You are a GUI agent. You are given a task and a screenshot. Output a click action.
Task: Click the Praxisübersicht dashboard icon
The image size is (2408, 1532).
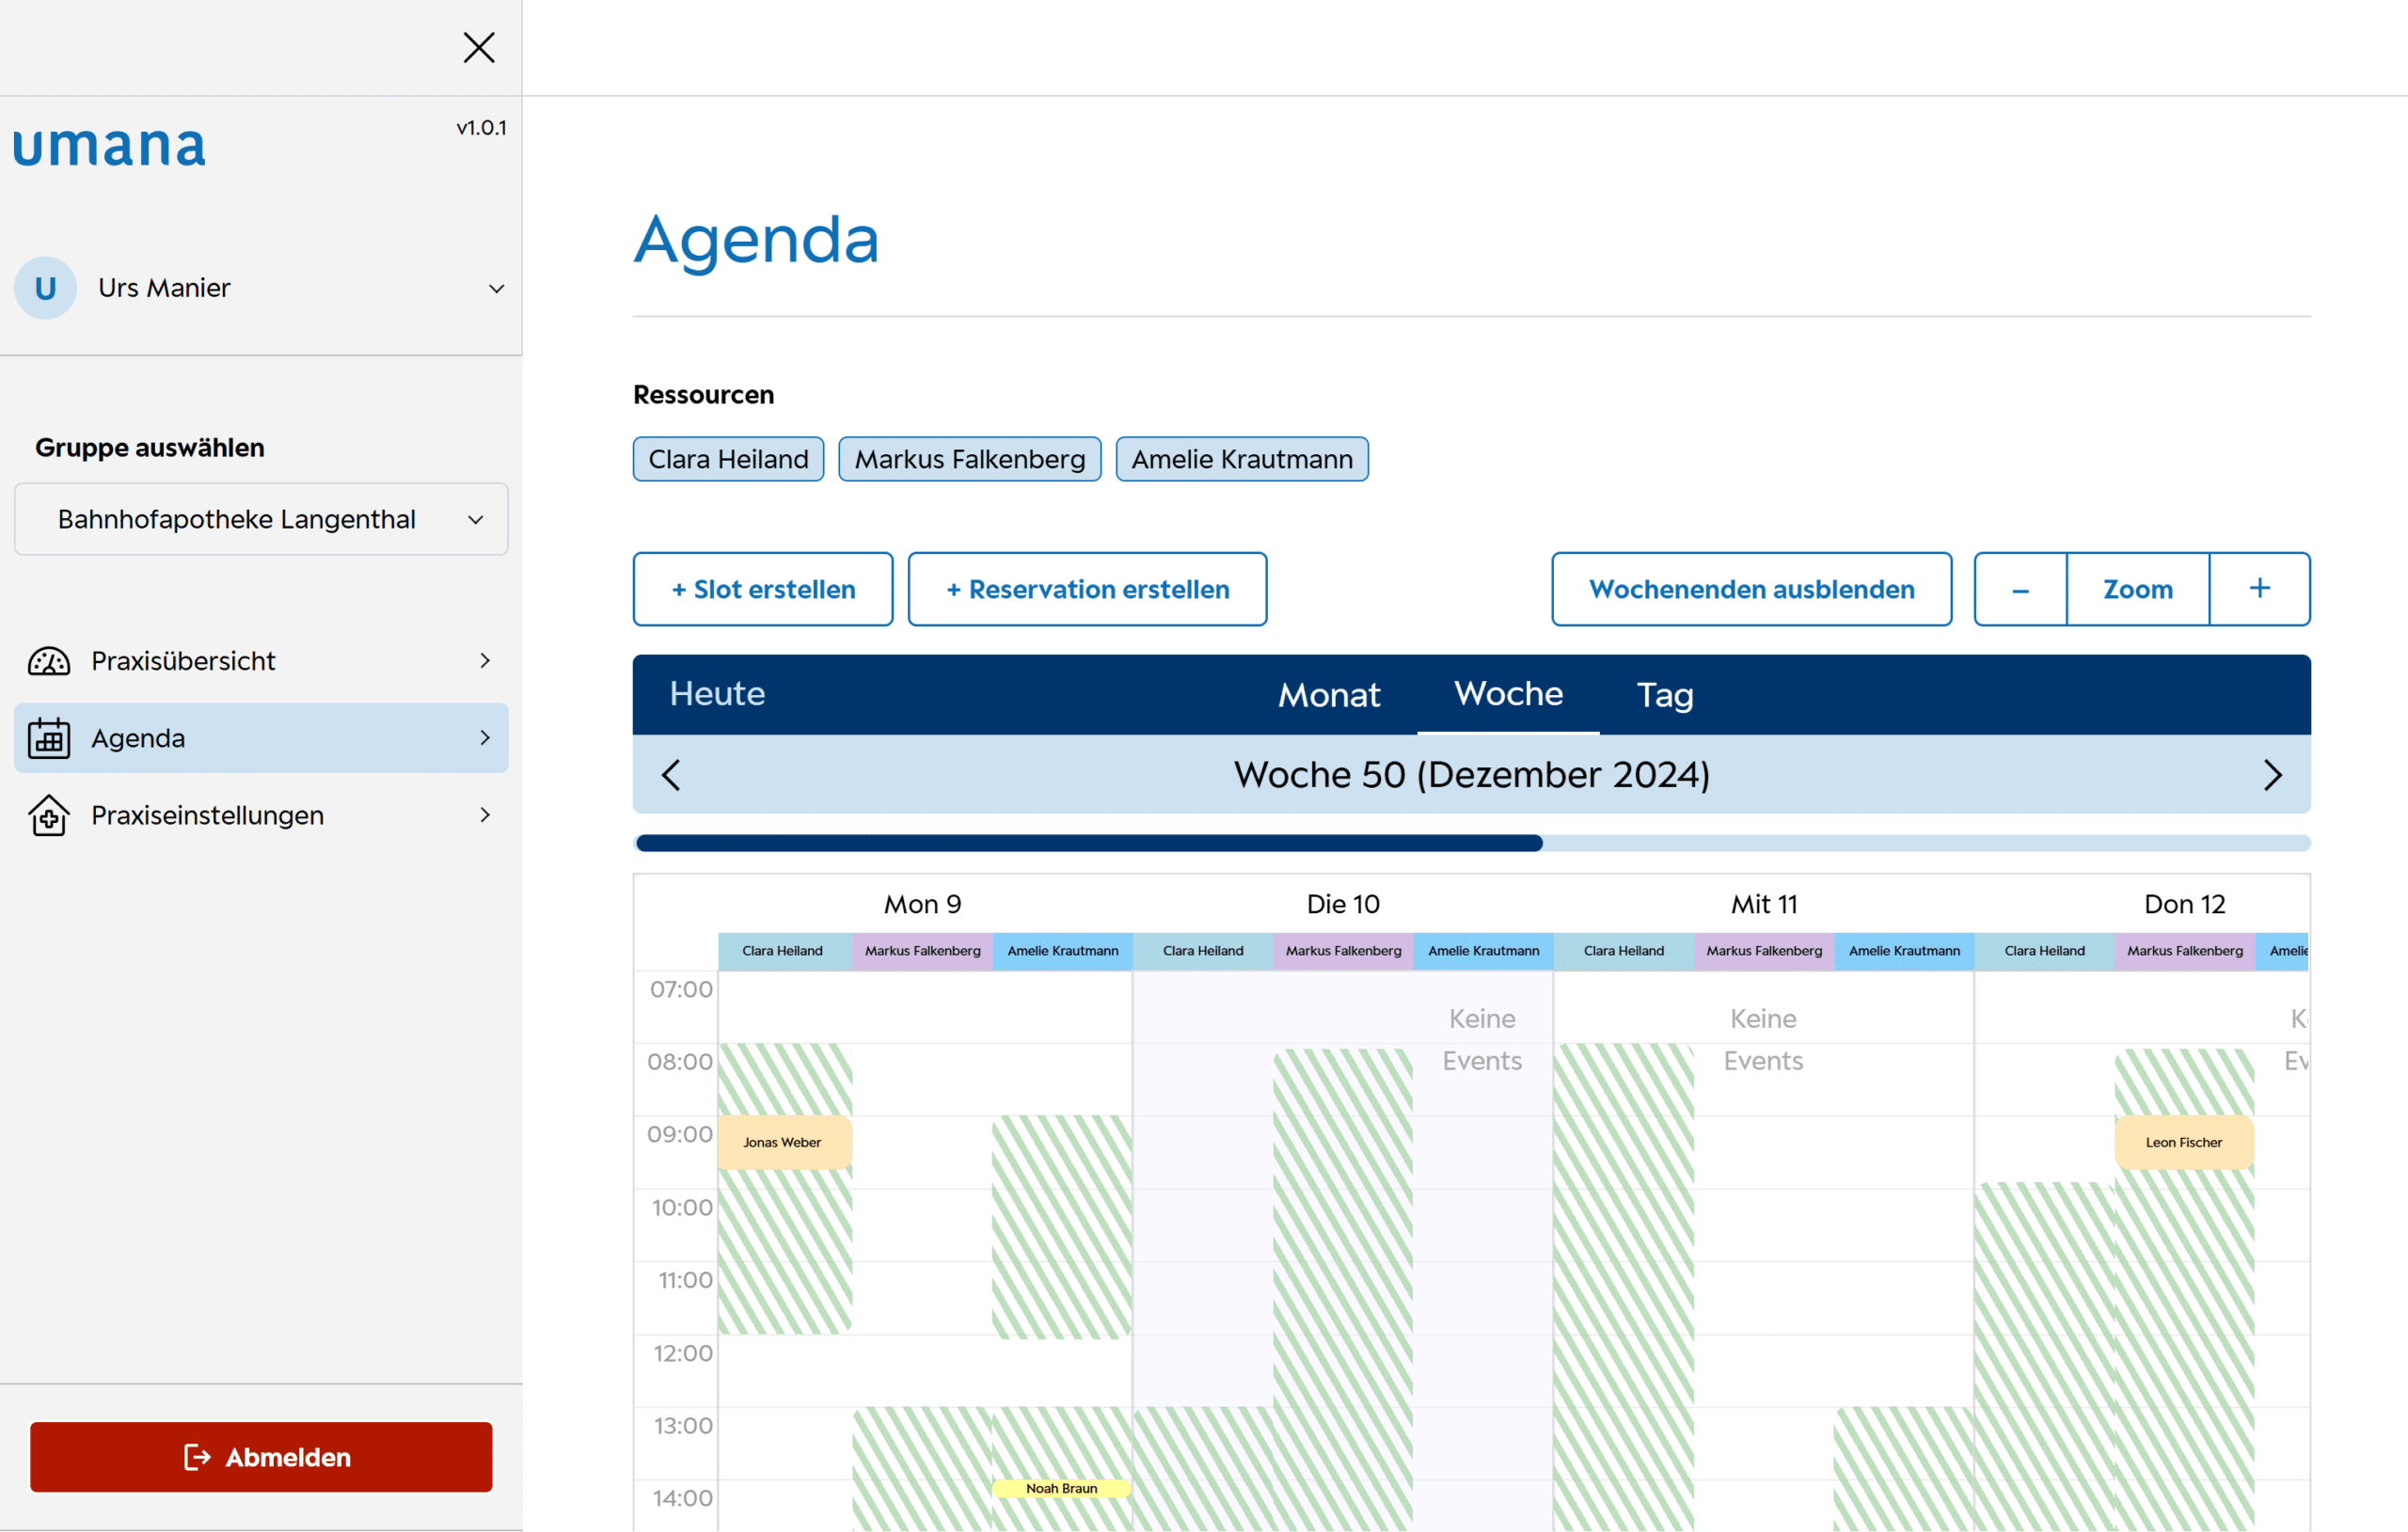[x=48, y=661]
